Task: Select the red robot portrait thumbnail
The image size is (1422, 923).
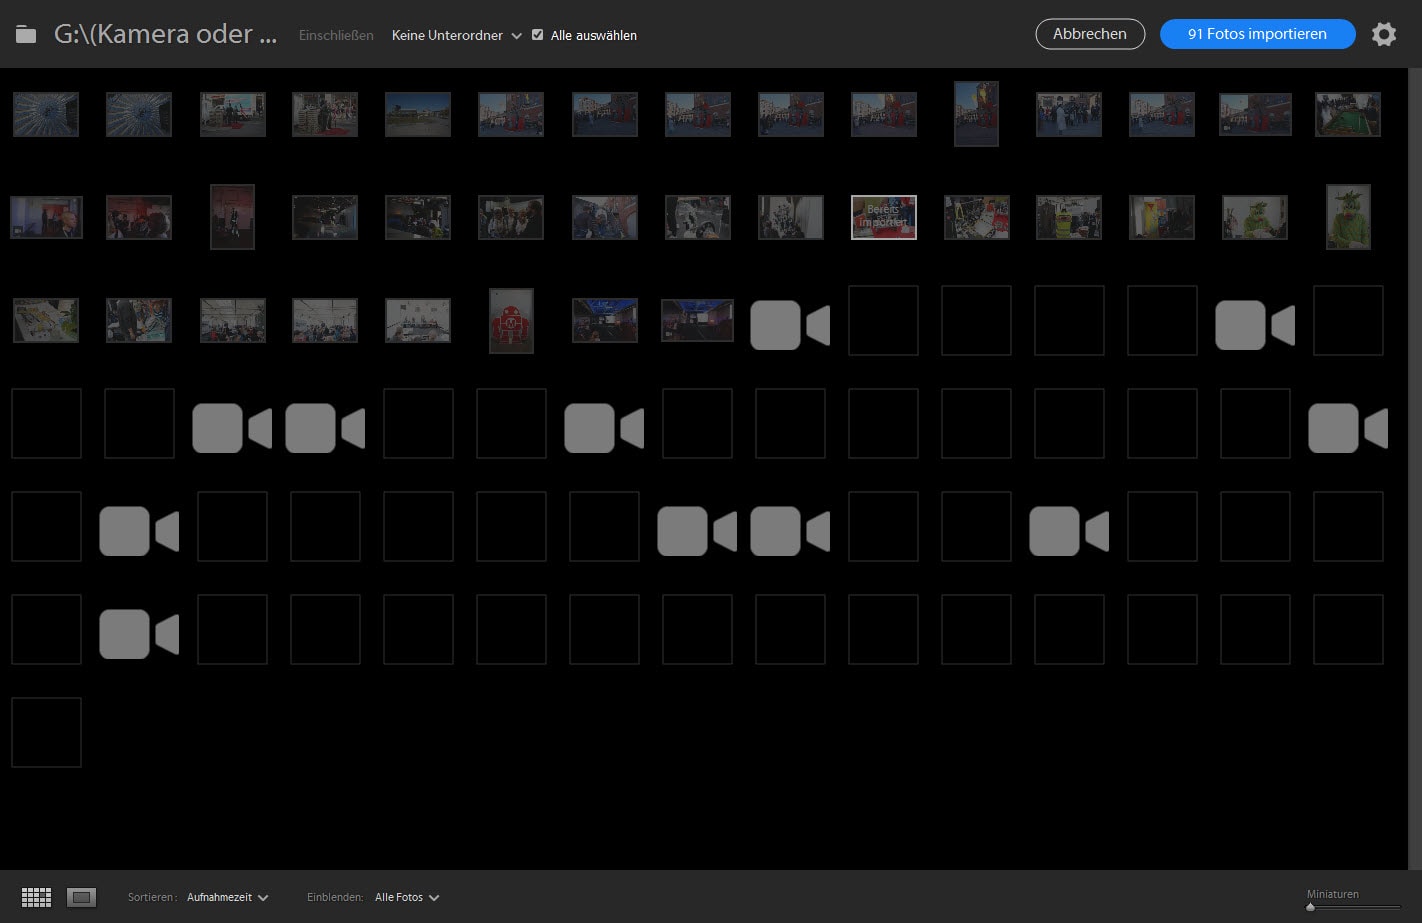Action: 511,321
